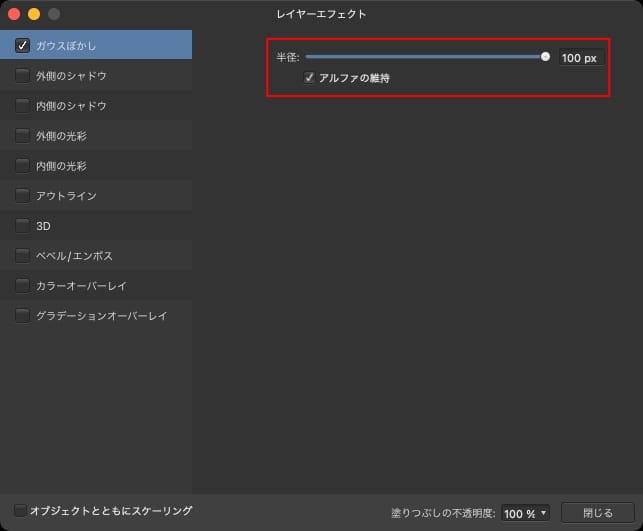This screenshot has height=531, width=643.
Task: Click the 半径 slider handle
Action: (545, 57)
